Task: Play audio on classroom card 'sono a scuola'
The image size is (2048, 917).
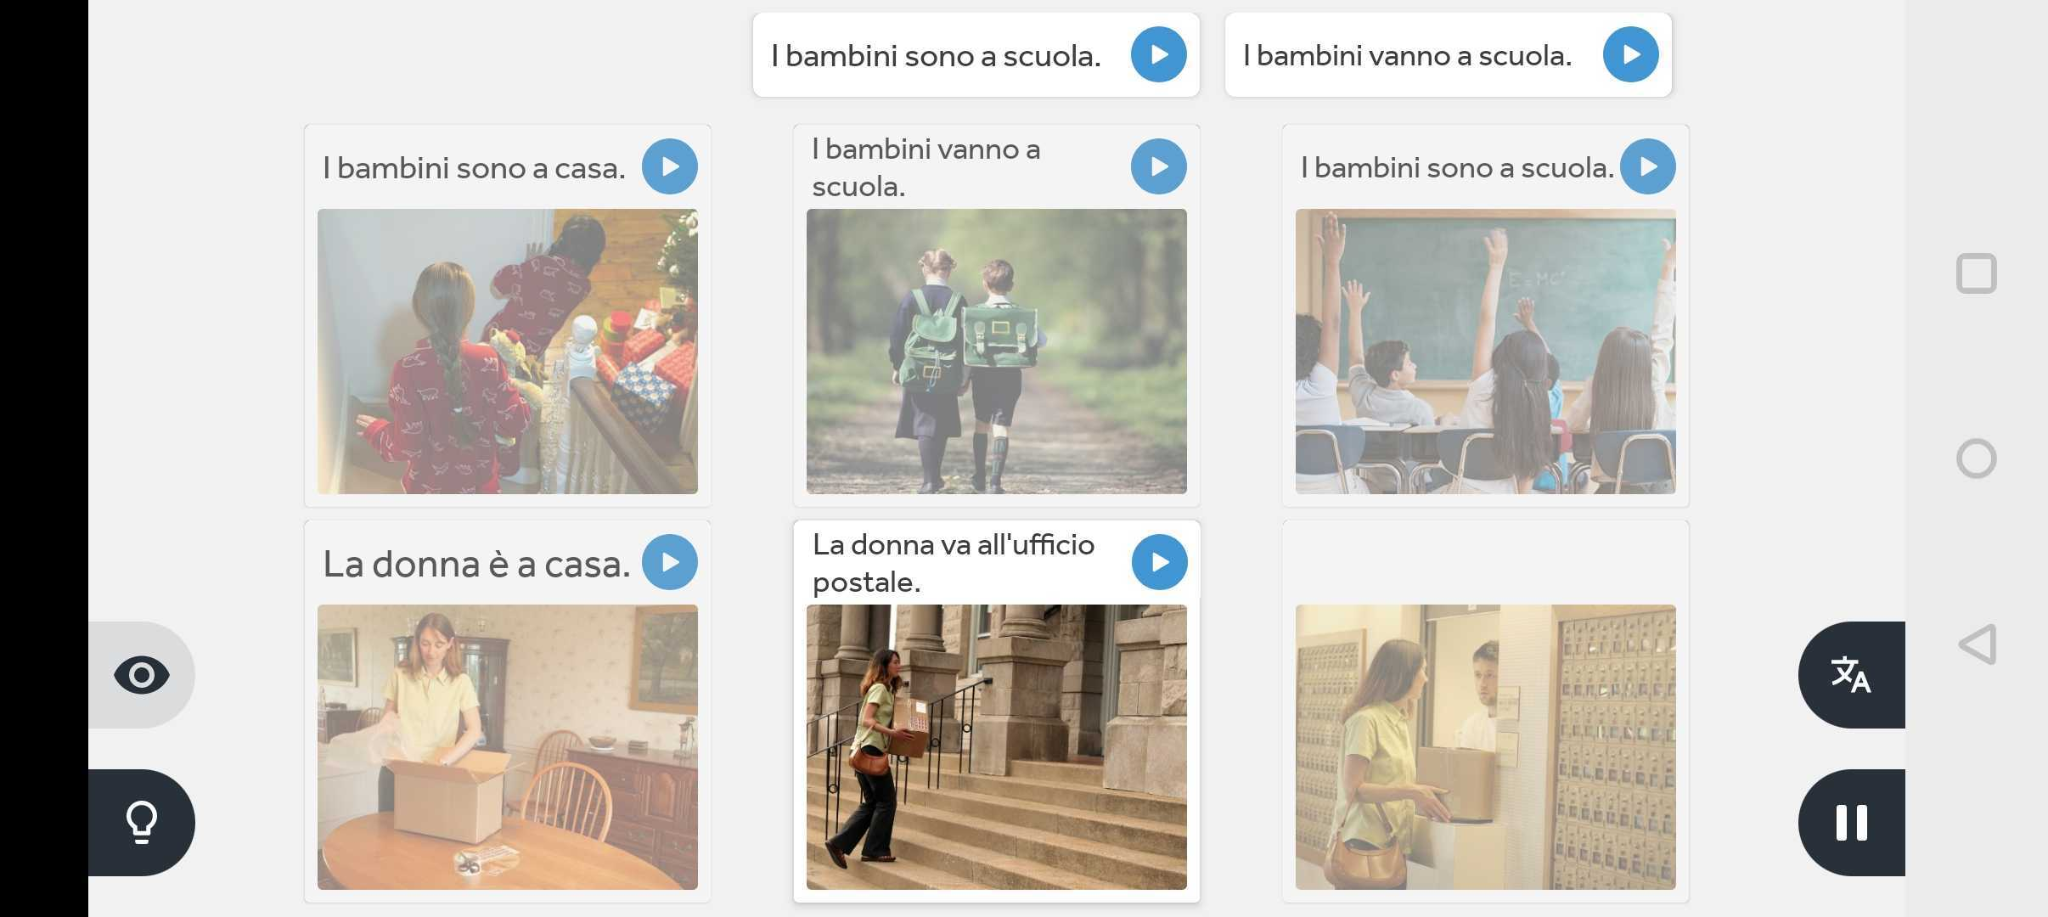Action: [x=1647, y=167]
